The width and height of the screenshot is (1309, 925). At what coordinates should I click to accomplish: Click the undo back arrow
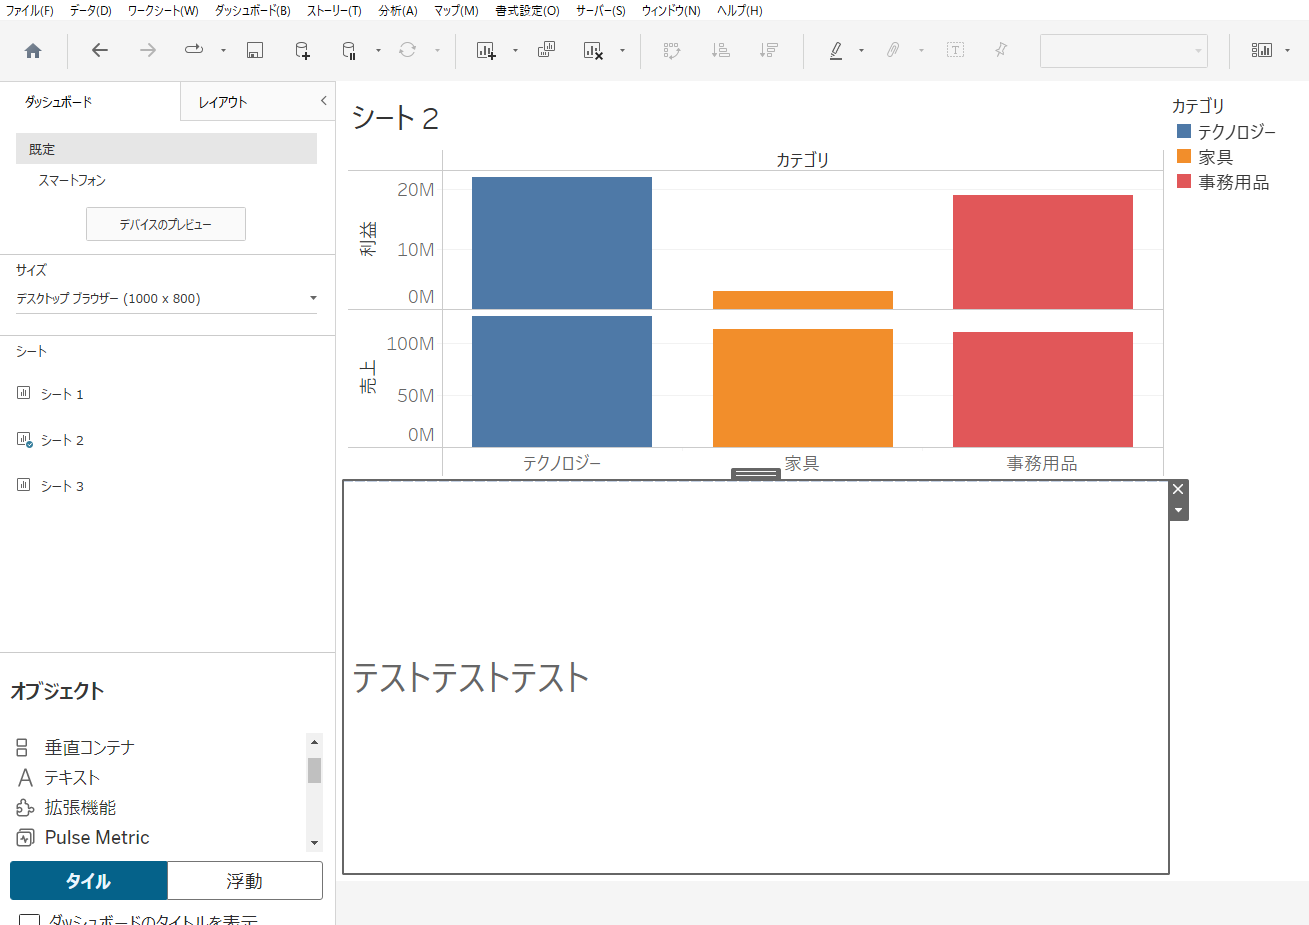99,50
